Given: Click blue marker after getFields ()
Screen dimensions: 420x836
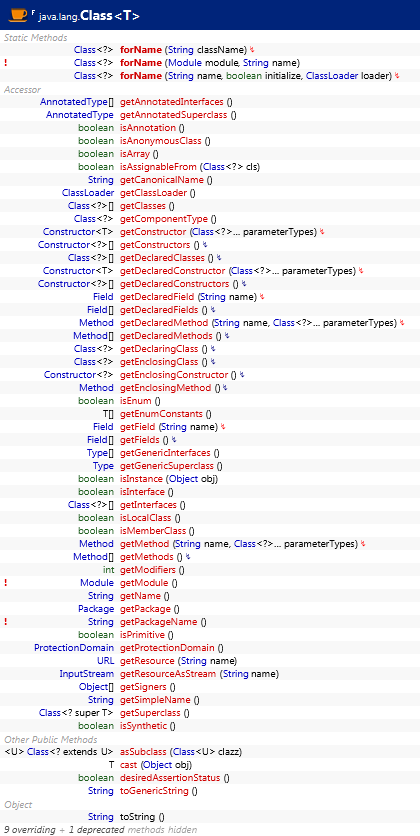Looking at the screenshot, I should pos(173,440).
